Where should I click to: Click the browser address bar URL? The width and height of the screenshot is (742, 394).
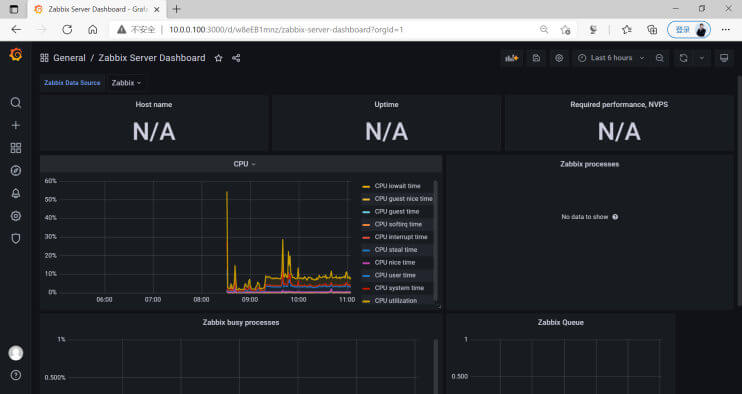[286, 29]
